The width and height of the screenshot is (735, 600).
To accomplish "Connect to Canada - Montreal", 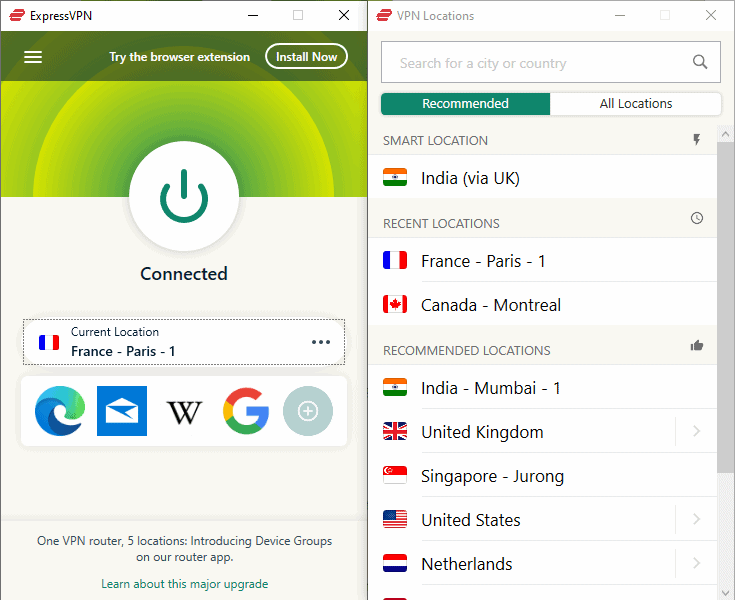I will tap(543, 304).
